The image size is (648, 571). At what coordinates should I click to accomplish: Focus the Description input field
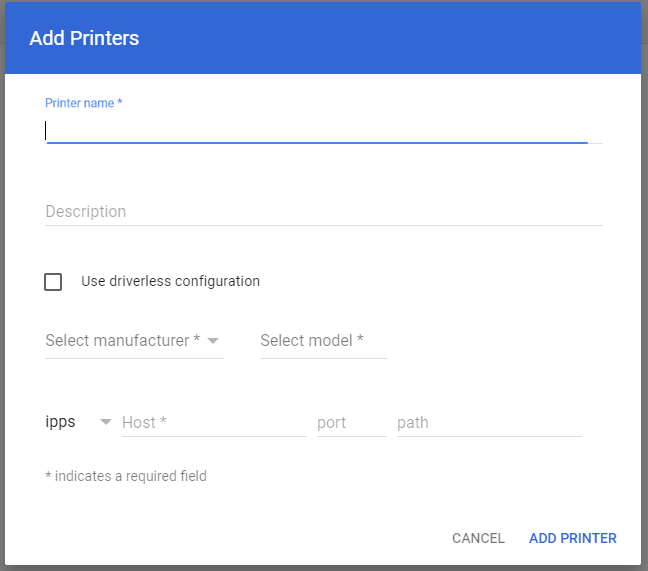coord(323,212)
